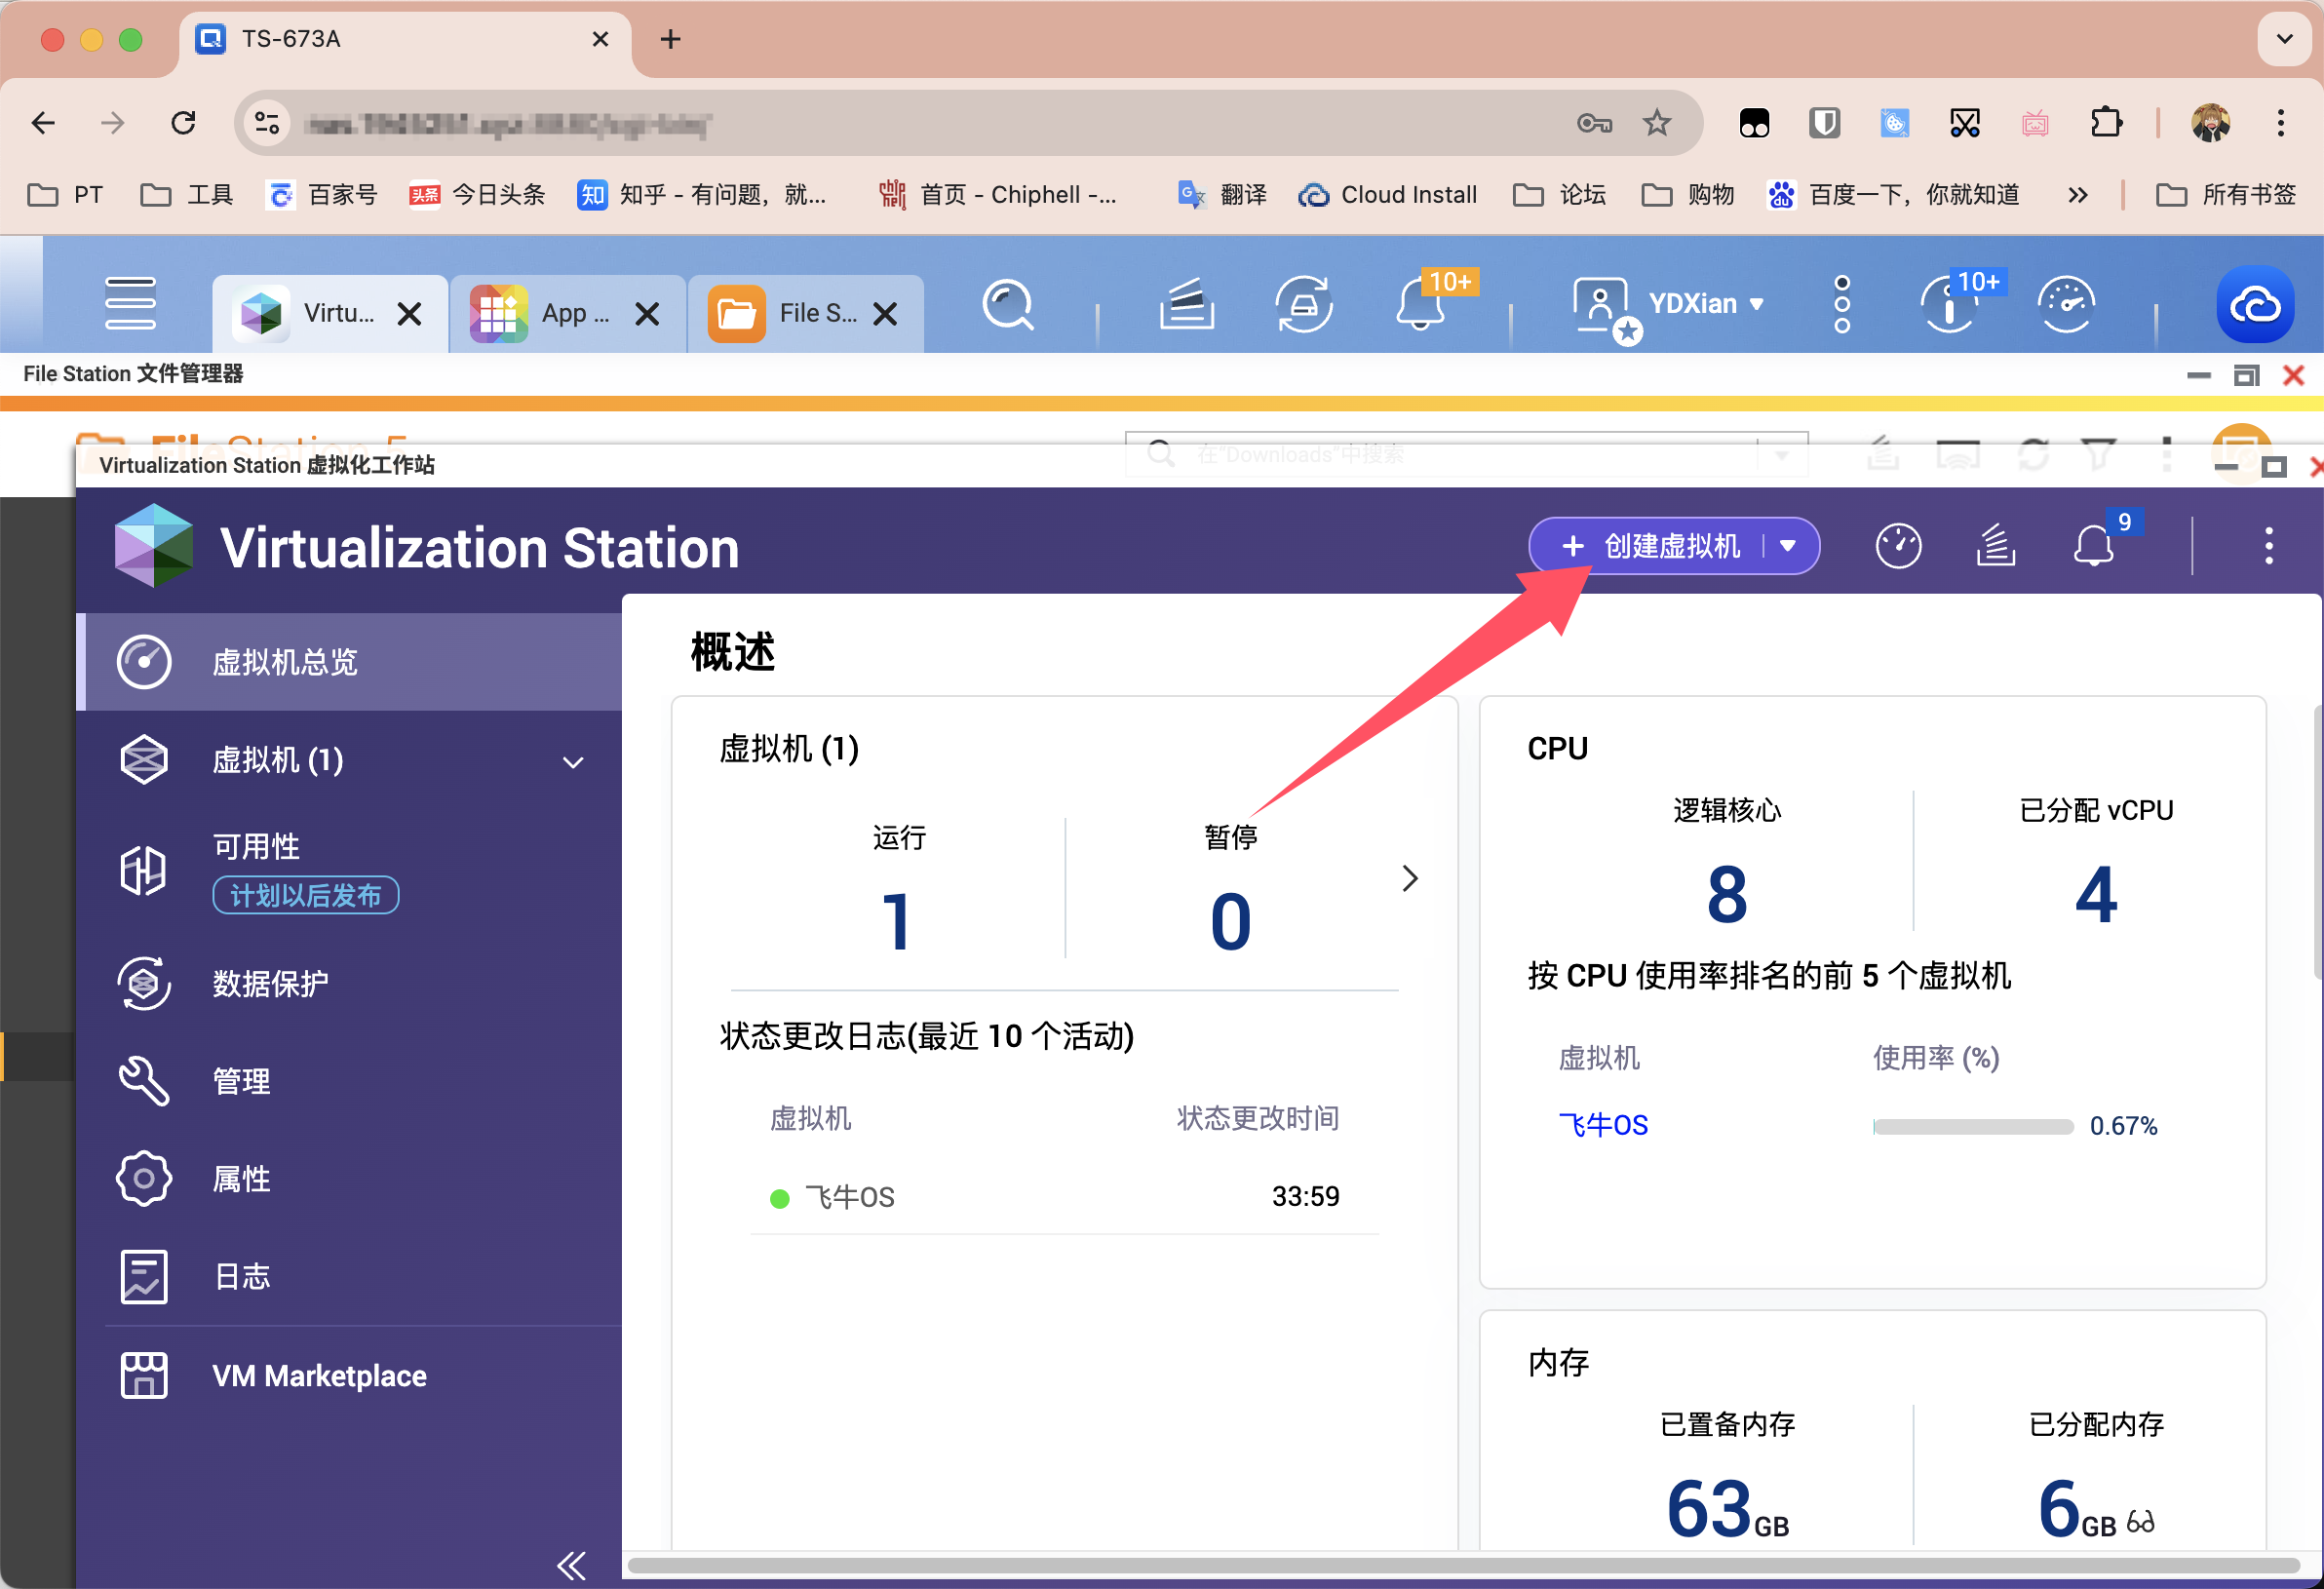
Task: Open the 所有书签 bookmarks folder
Action: point(2225,195)
